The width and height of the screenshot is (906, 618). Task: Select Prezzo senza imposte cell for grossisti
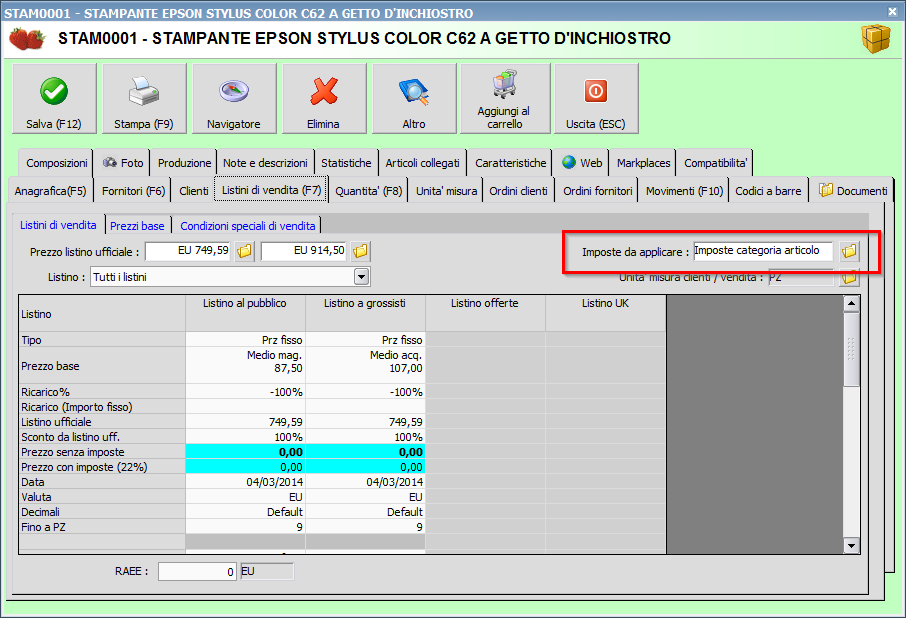365,452
